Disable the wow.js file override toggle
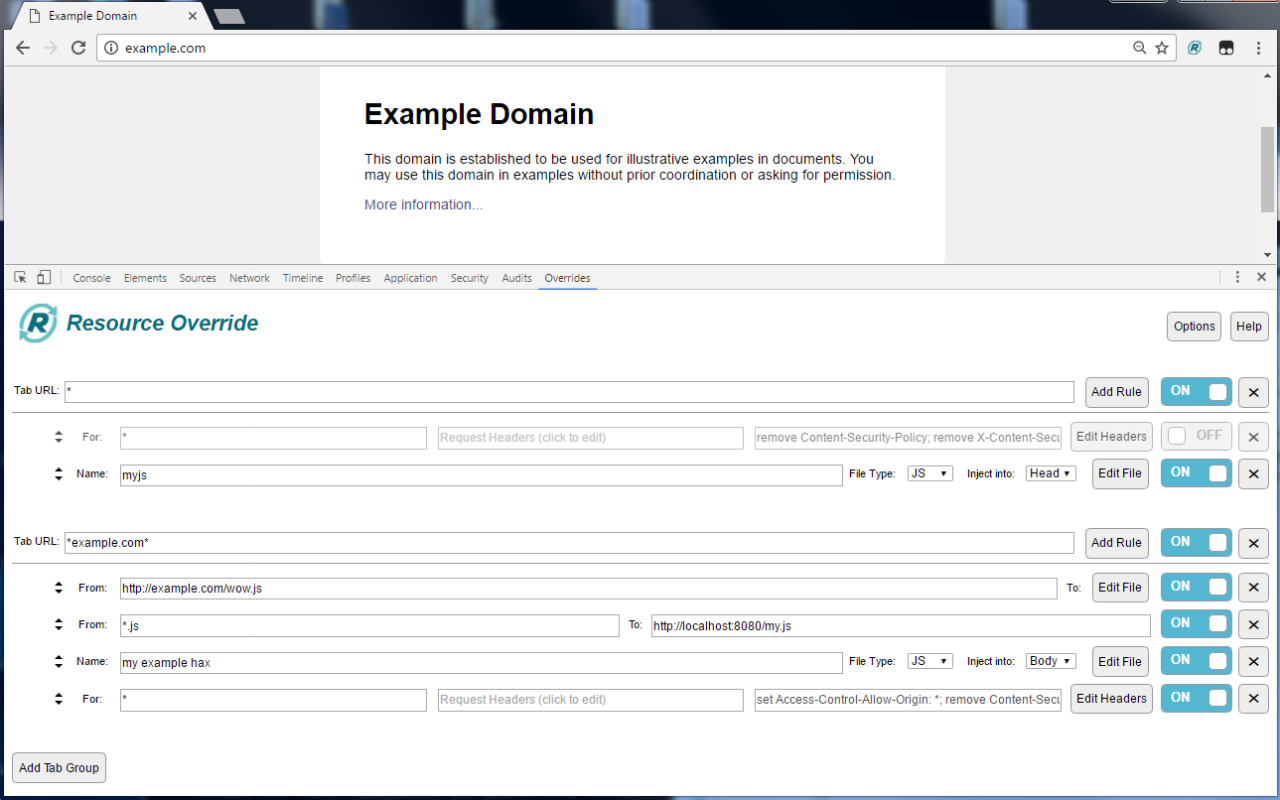Image resolution: width=1280 pixels, height=800 pixels. [1196, 587]
